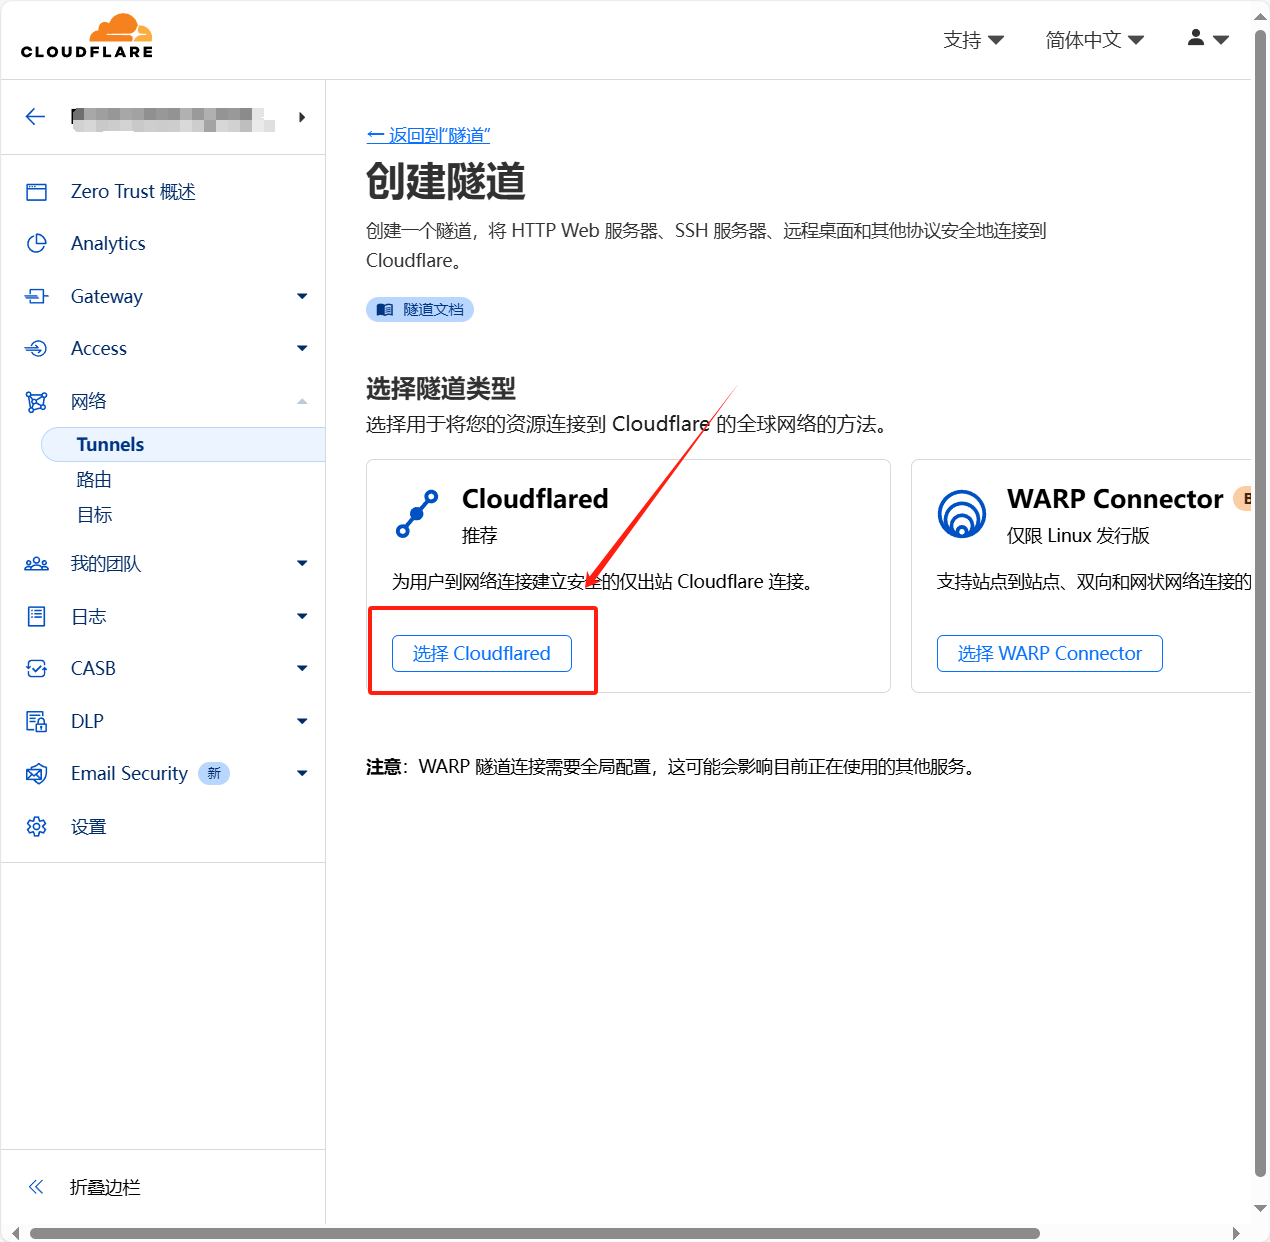The height and width of the screenshot is (1242, 1270).
Task: Click the horizontal scrollbar at bottom
Action: pyautogui.click(x=534, y=1233)
